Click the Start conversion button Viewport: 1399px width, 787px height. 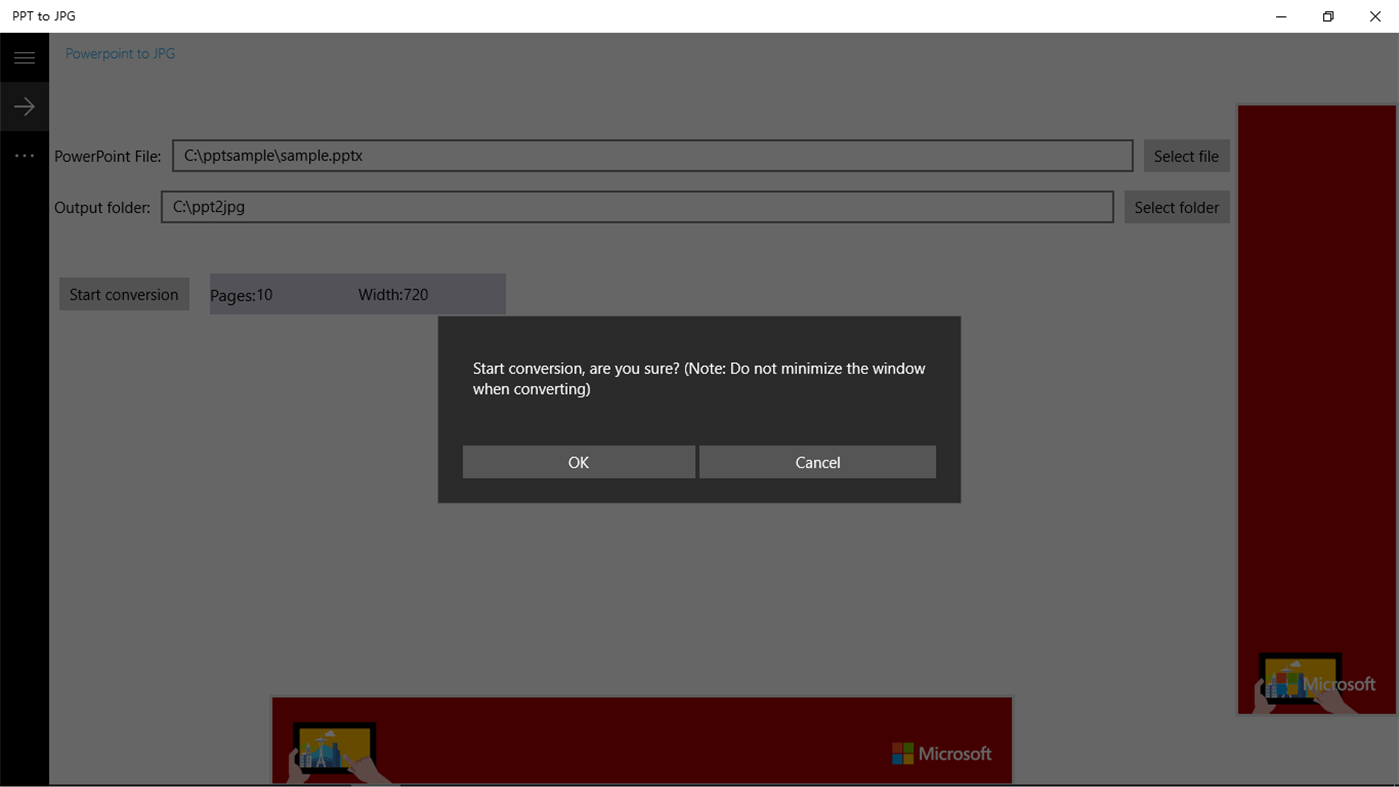tap(124, 294)
